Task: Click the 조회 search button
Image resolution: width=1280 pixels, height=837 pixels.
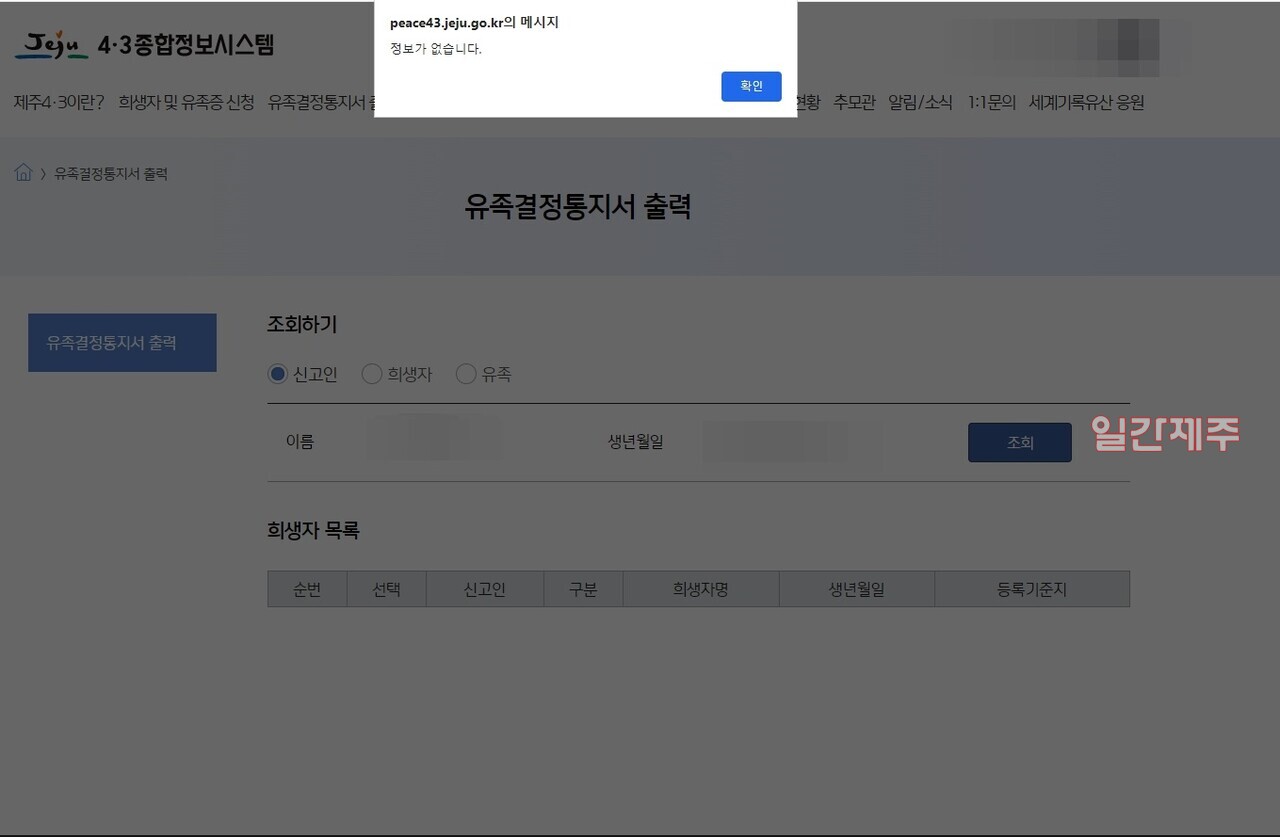Action: [1019, 442]
